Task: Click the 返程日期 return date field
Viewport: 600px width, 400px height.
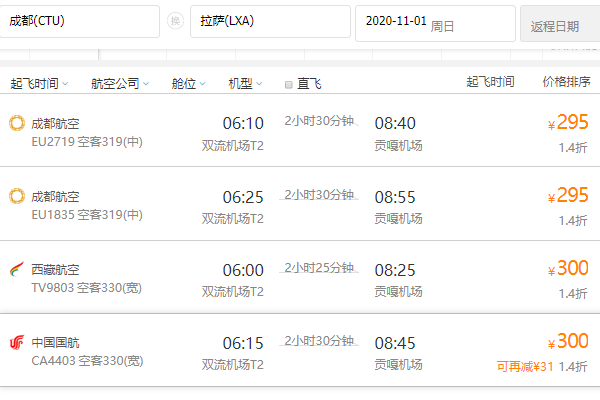Action: pos(560,24)
